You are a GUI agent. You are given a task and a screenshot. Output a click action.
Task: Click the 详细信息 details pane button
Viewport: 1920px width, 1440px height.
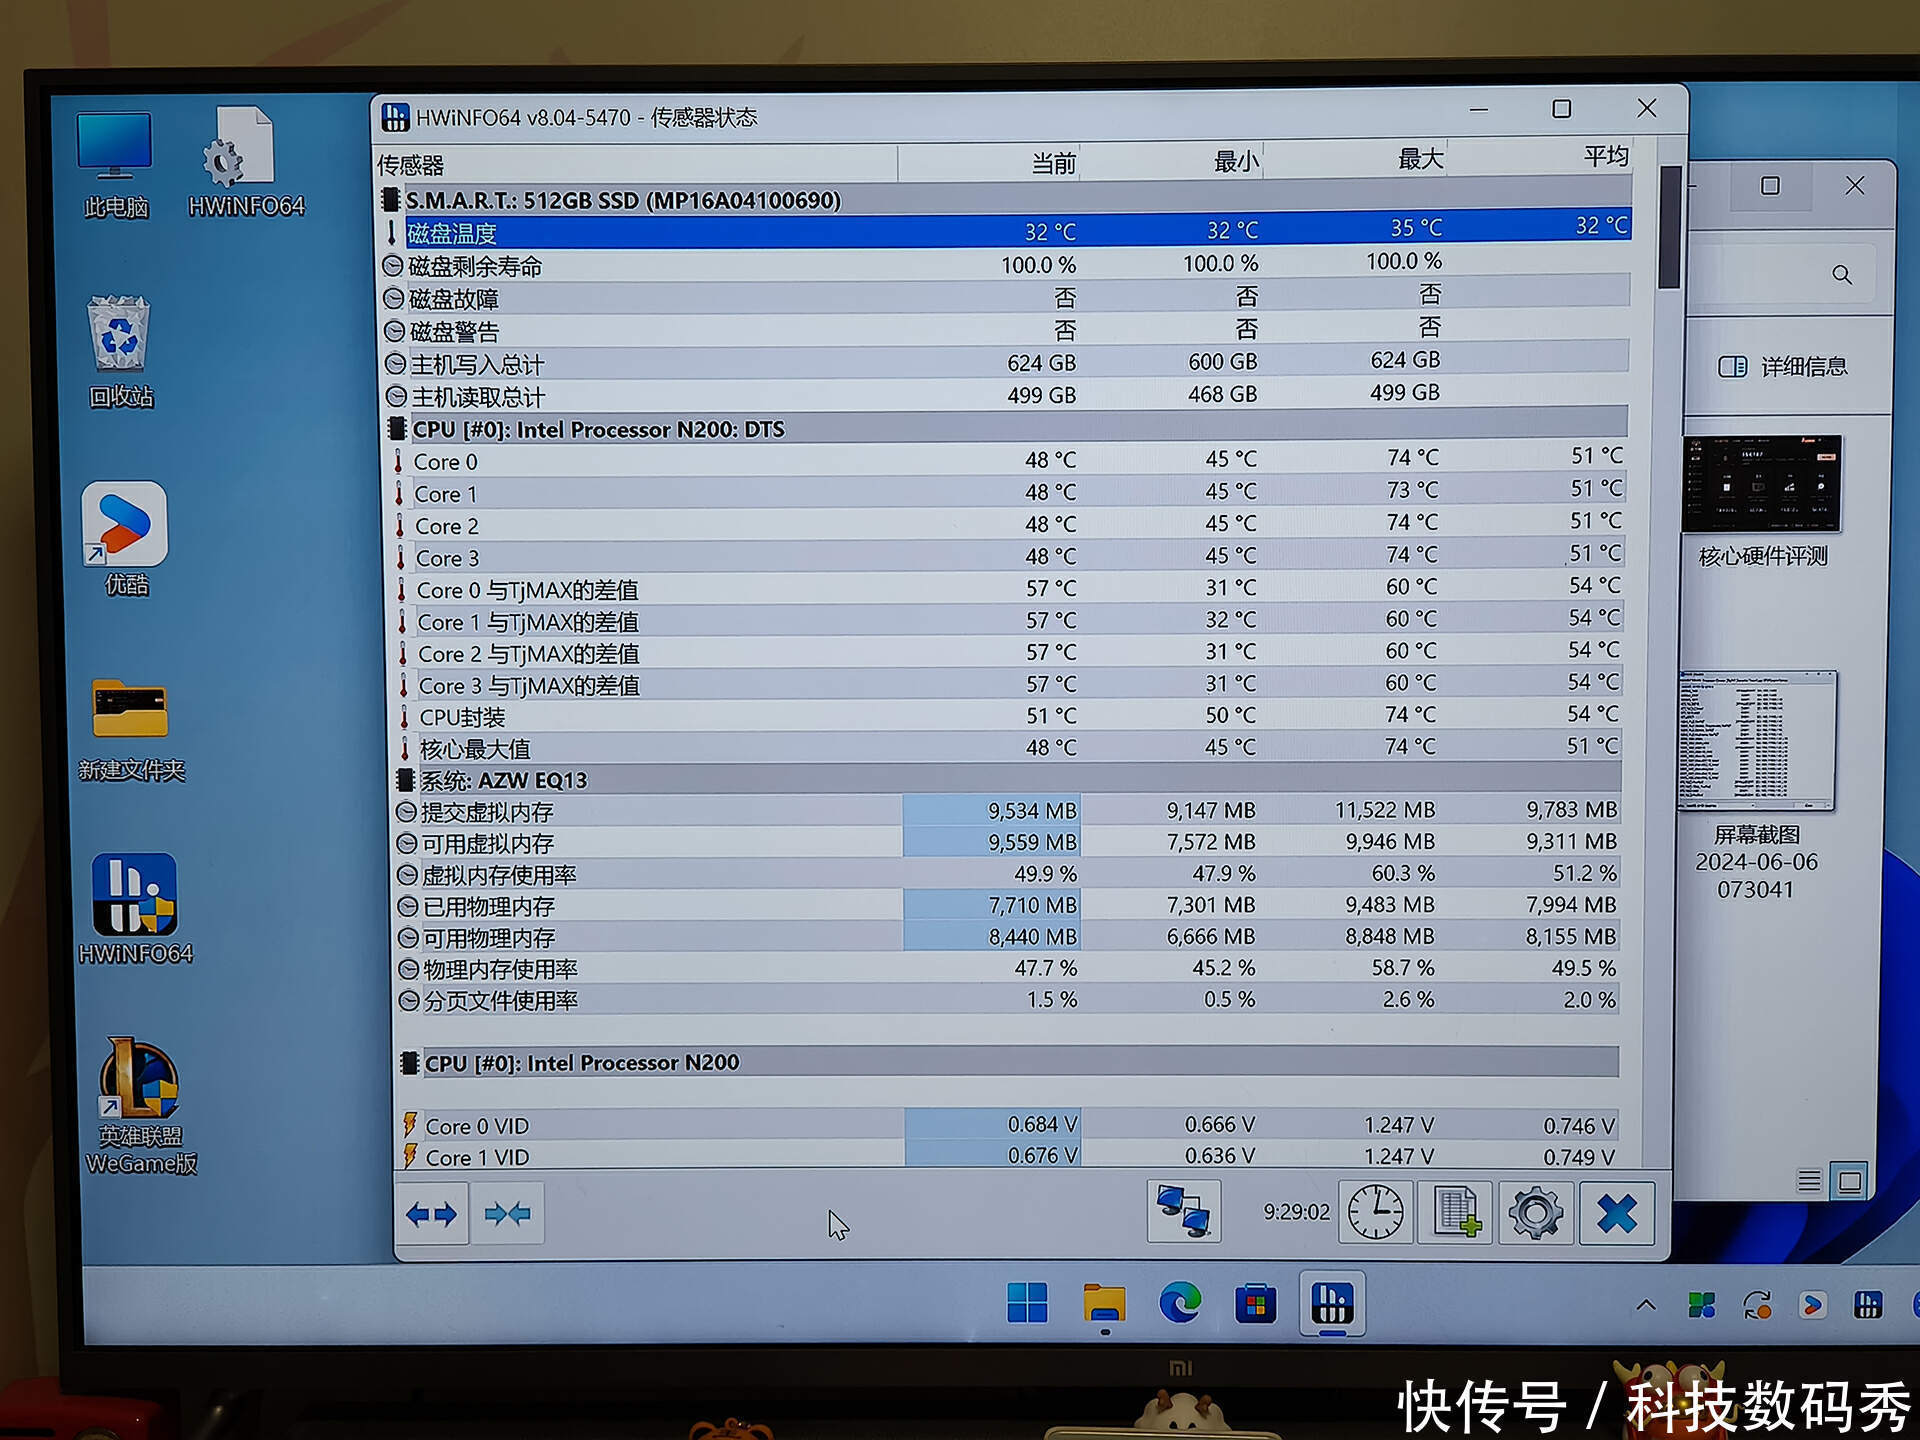(x=1783, y=367)
